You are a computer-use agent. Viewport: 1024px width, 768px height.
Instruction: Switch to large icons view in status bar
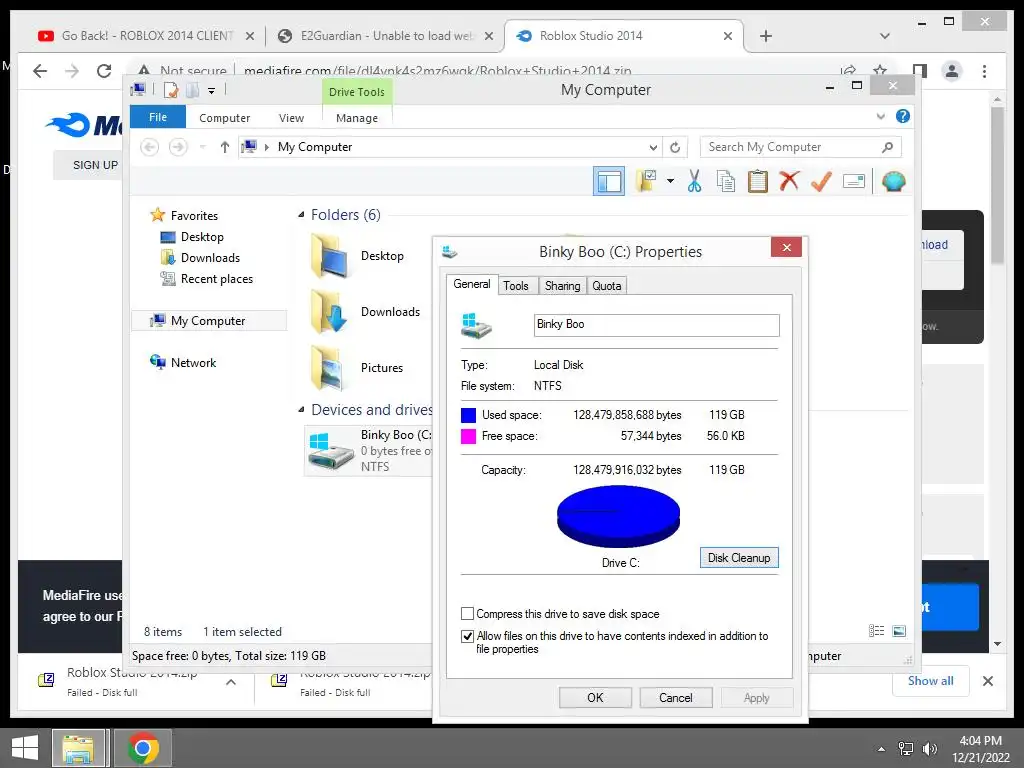pos(899,631)
